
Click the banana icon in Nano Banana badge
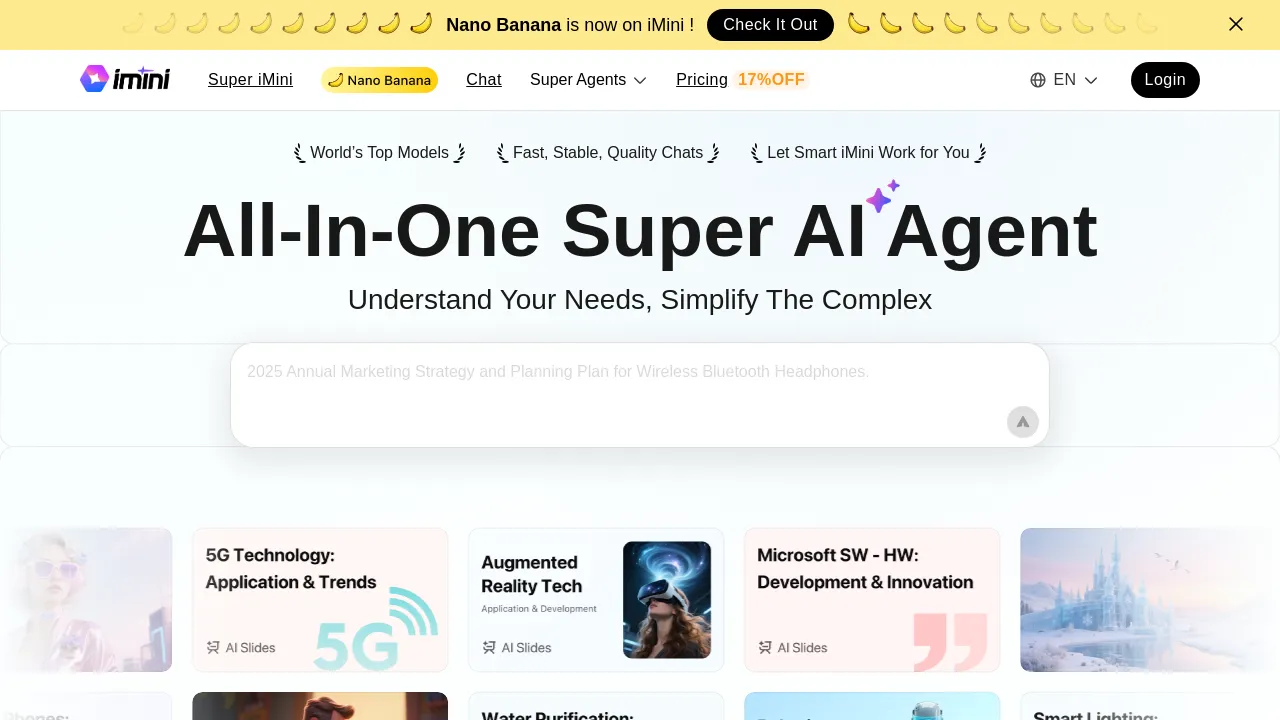coord(335,80)
